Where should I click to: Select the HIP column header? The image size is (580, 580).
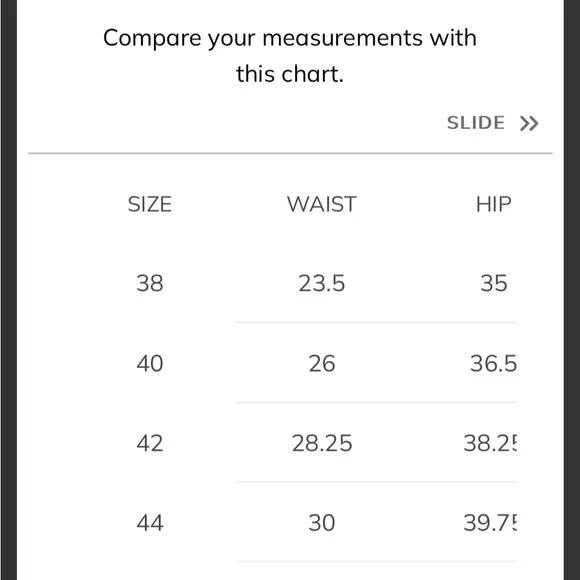click(x=493, y=204)
